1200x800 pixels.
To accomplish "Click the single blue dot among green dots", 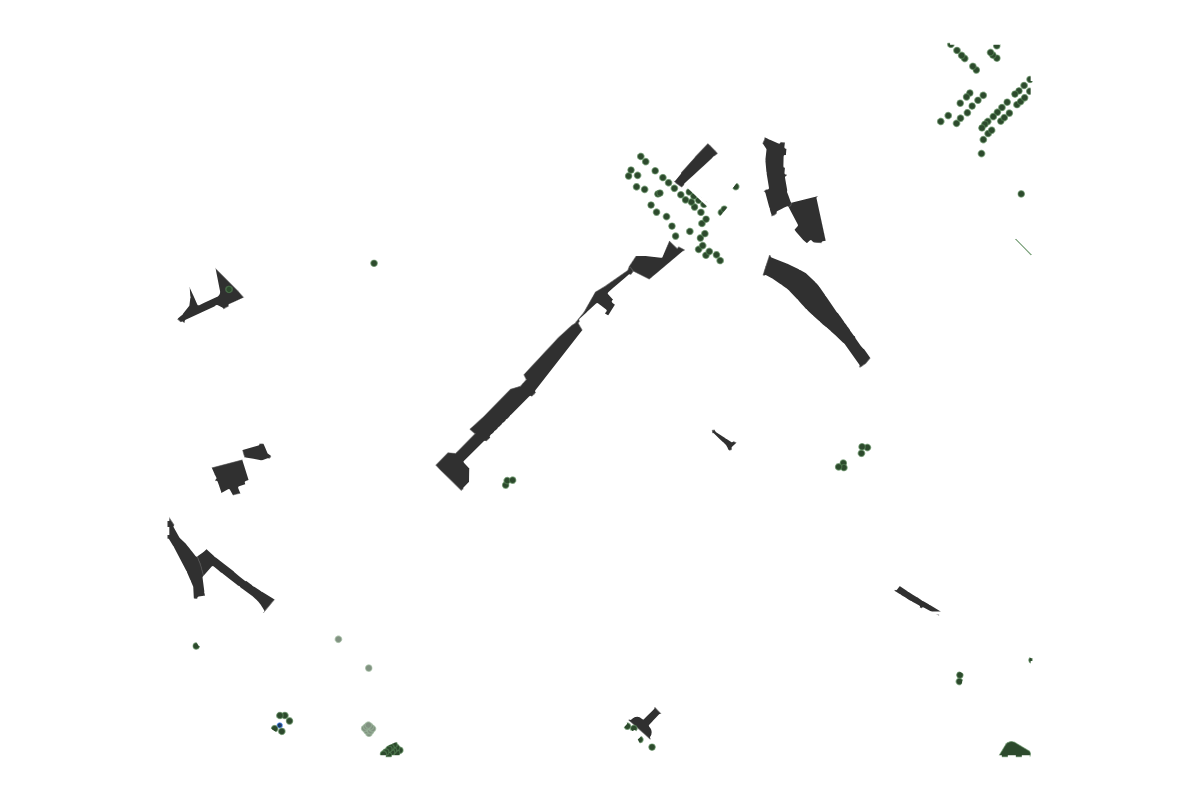I will point(280,726).
